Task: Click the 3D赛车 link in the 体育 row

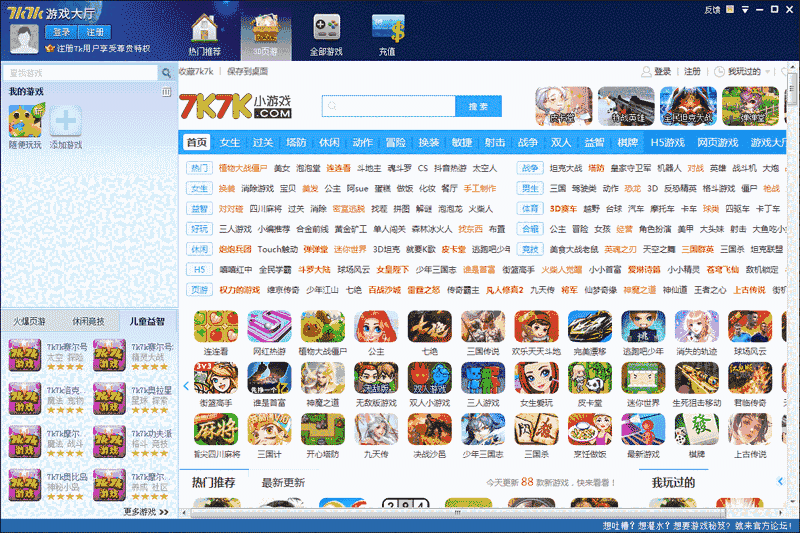Action: click(x=563, y=209)
